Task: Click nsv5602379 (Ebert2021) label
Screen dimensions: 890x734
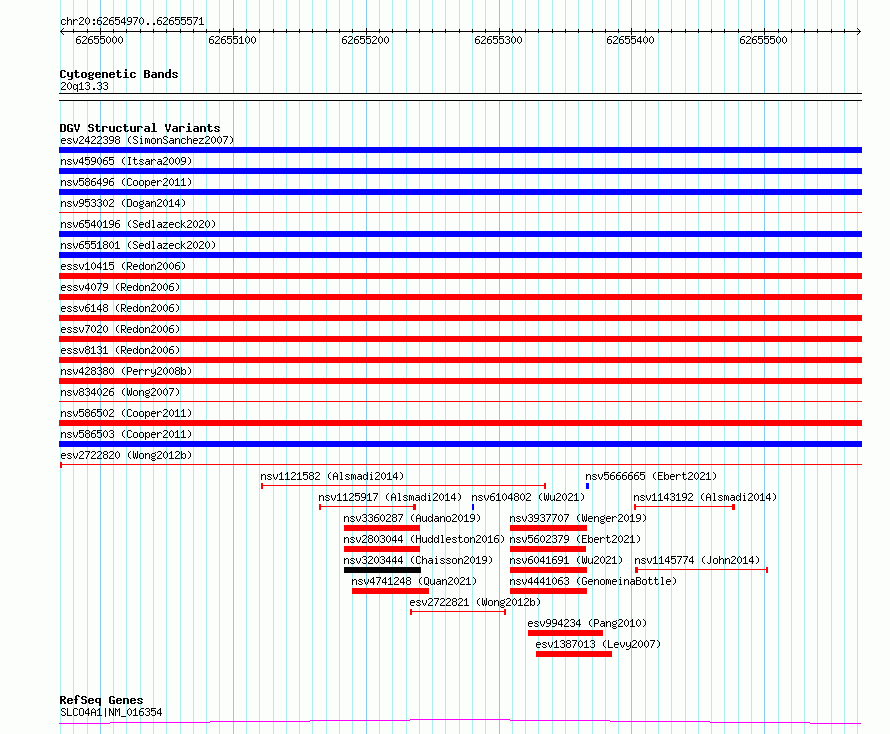Action: (575, 539)
